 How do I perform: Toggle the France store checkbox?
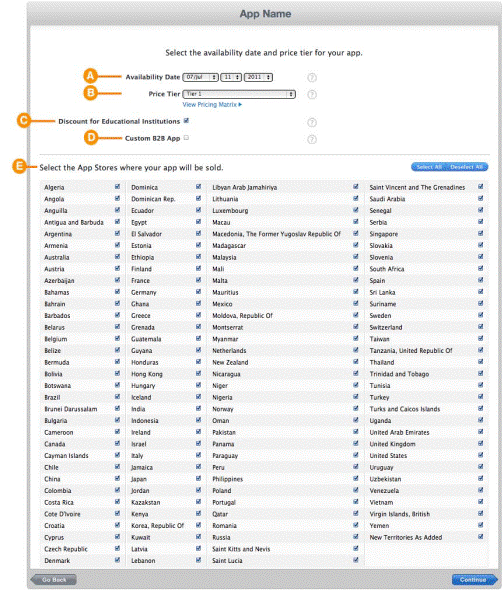click(x=199, y=280)
